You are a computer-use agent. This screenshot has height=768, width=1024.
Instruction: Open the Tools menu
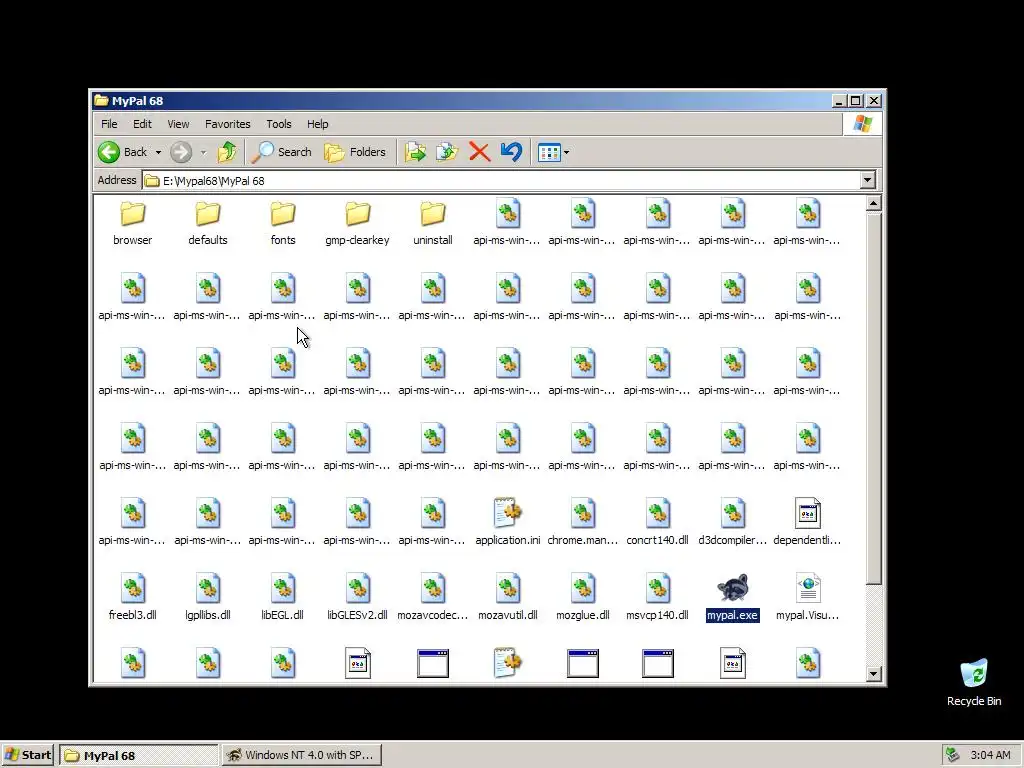pyautogui.click(x=278, y=123)
